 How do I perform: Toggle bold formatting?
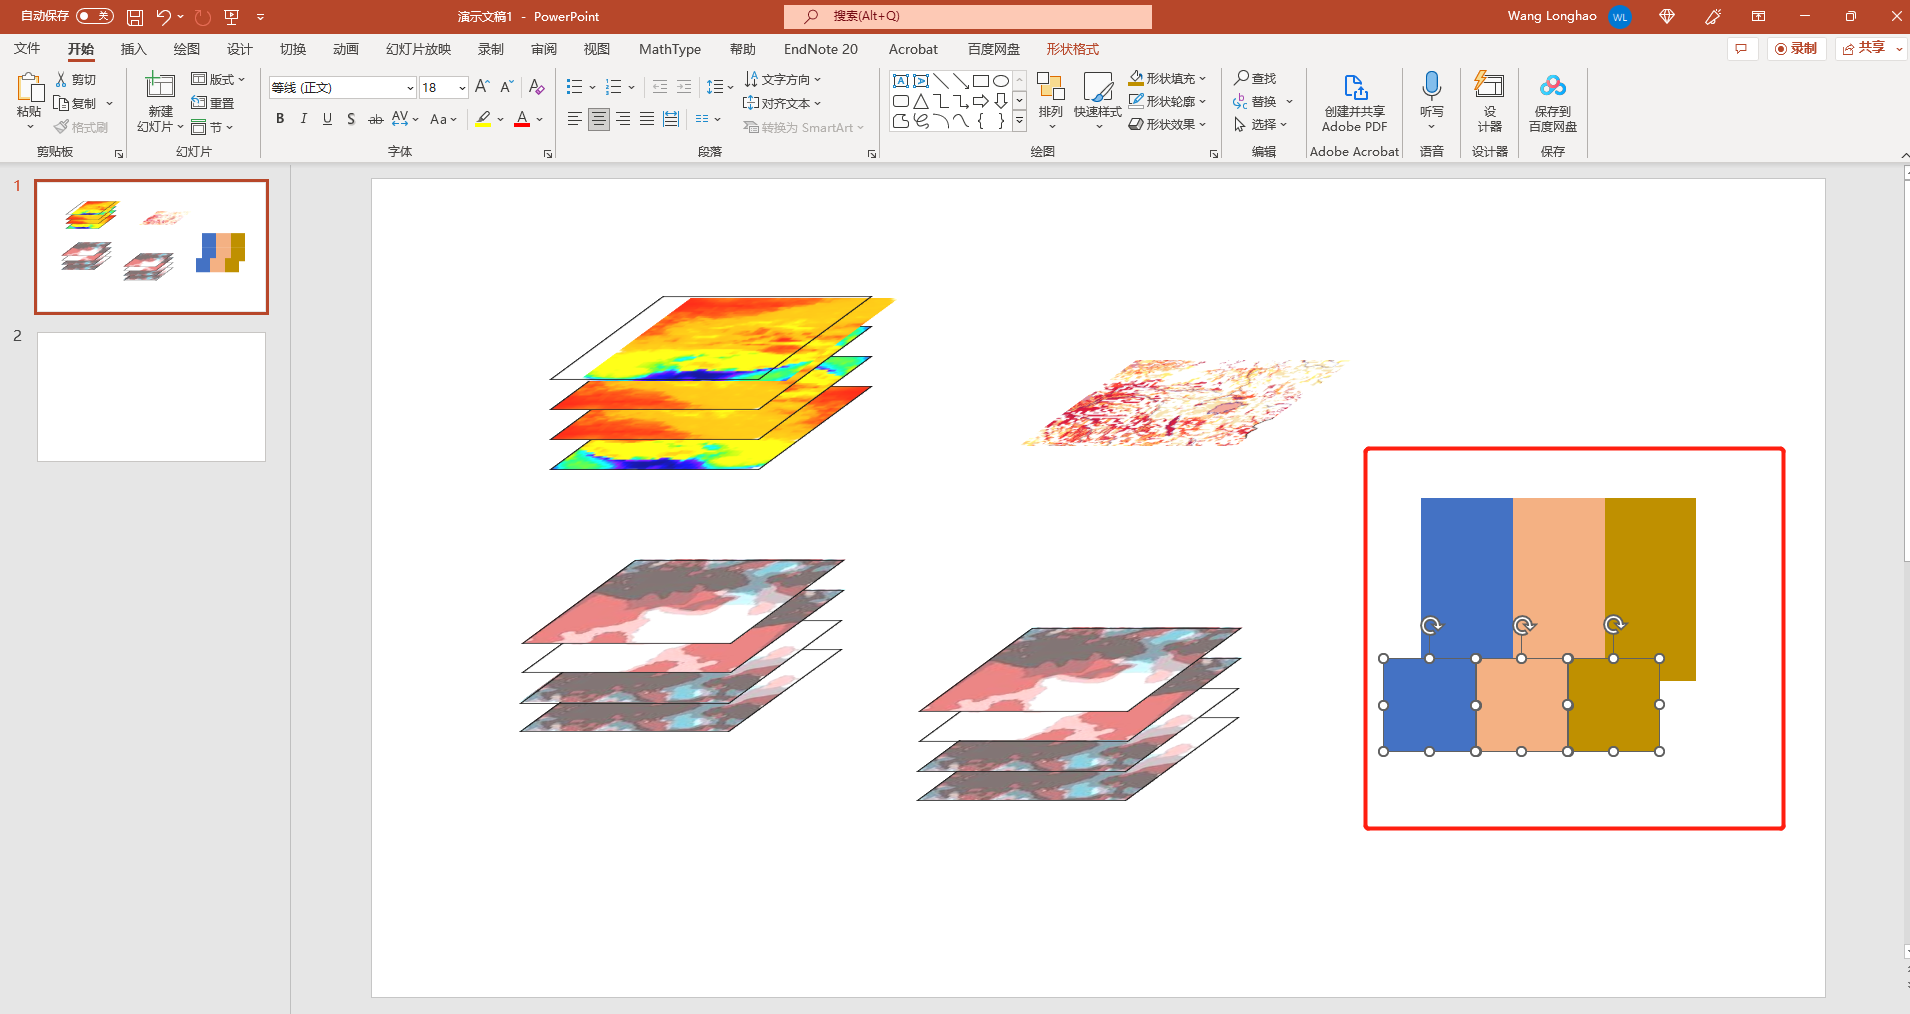point(280,119)
